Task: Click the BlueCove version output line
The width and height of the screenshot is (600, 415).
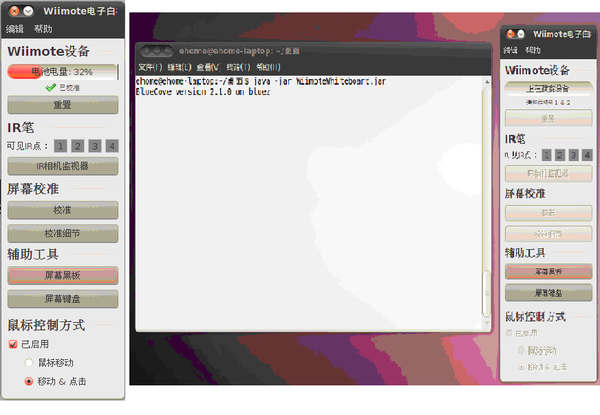Action: tap(203, 92)
